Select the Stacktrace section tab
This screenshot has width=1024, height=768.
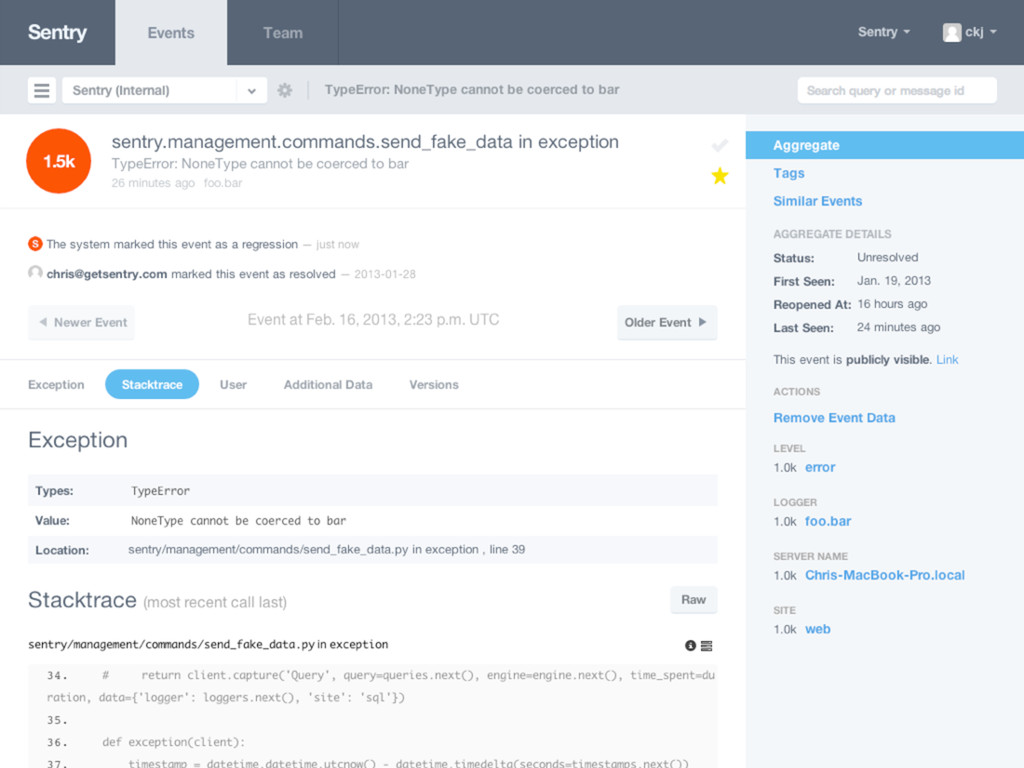[152, 385]
